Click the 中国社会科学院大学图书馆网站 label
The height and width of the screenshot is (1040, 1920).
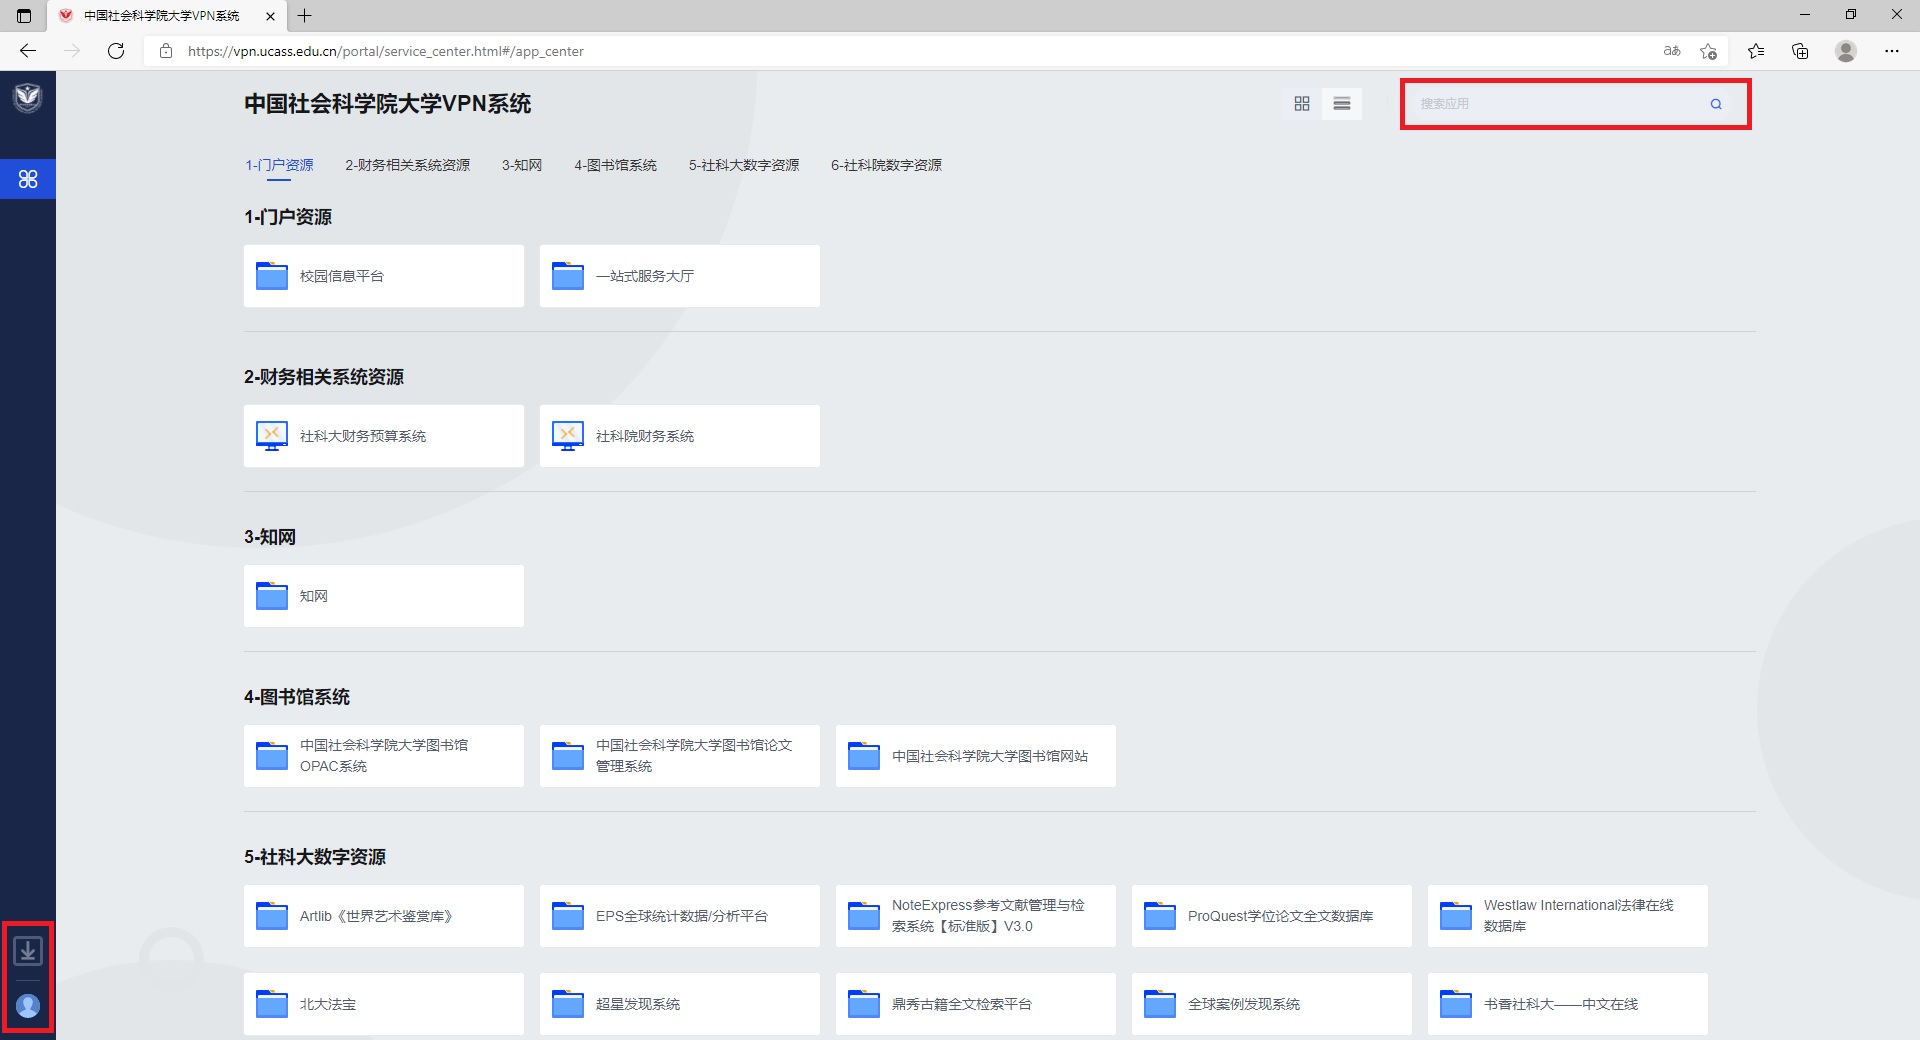click(990, 756)
